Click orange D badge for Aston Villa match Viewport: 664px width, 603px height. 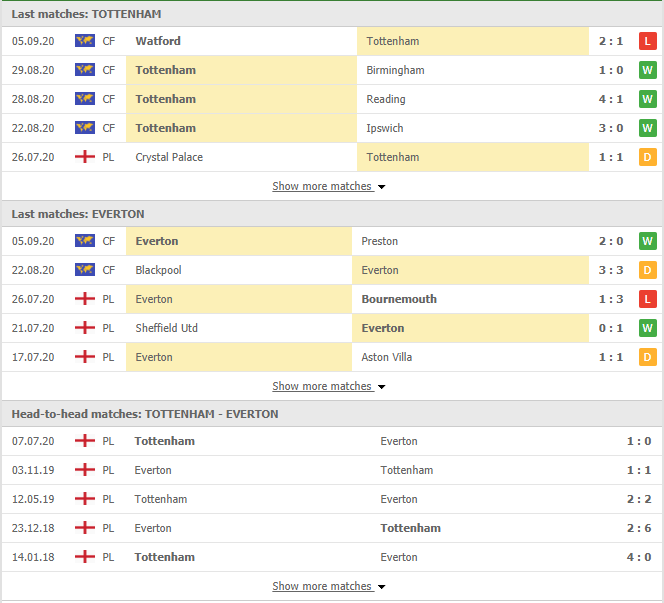(x=647, y=357)
